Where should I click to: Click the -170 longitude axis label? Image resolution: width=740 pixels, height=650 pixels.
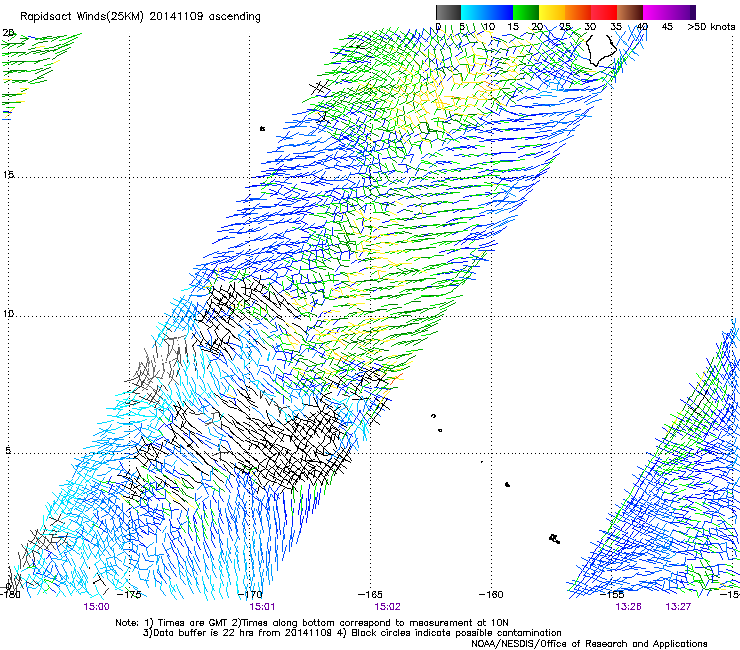pyautogui.click(x=250, y=595)
